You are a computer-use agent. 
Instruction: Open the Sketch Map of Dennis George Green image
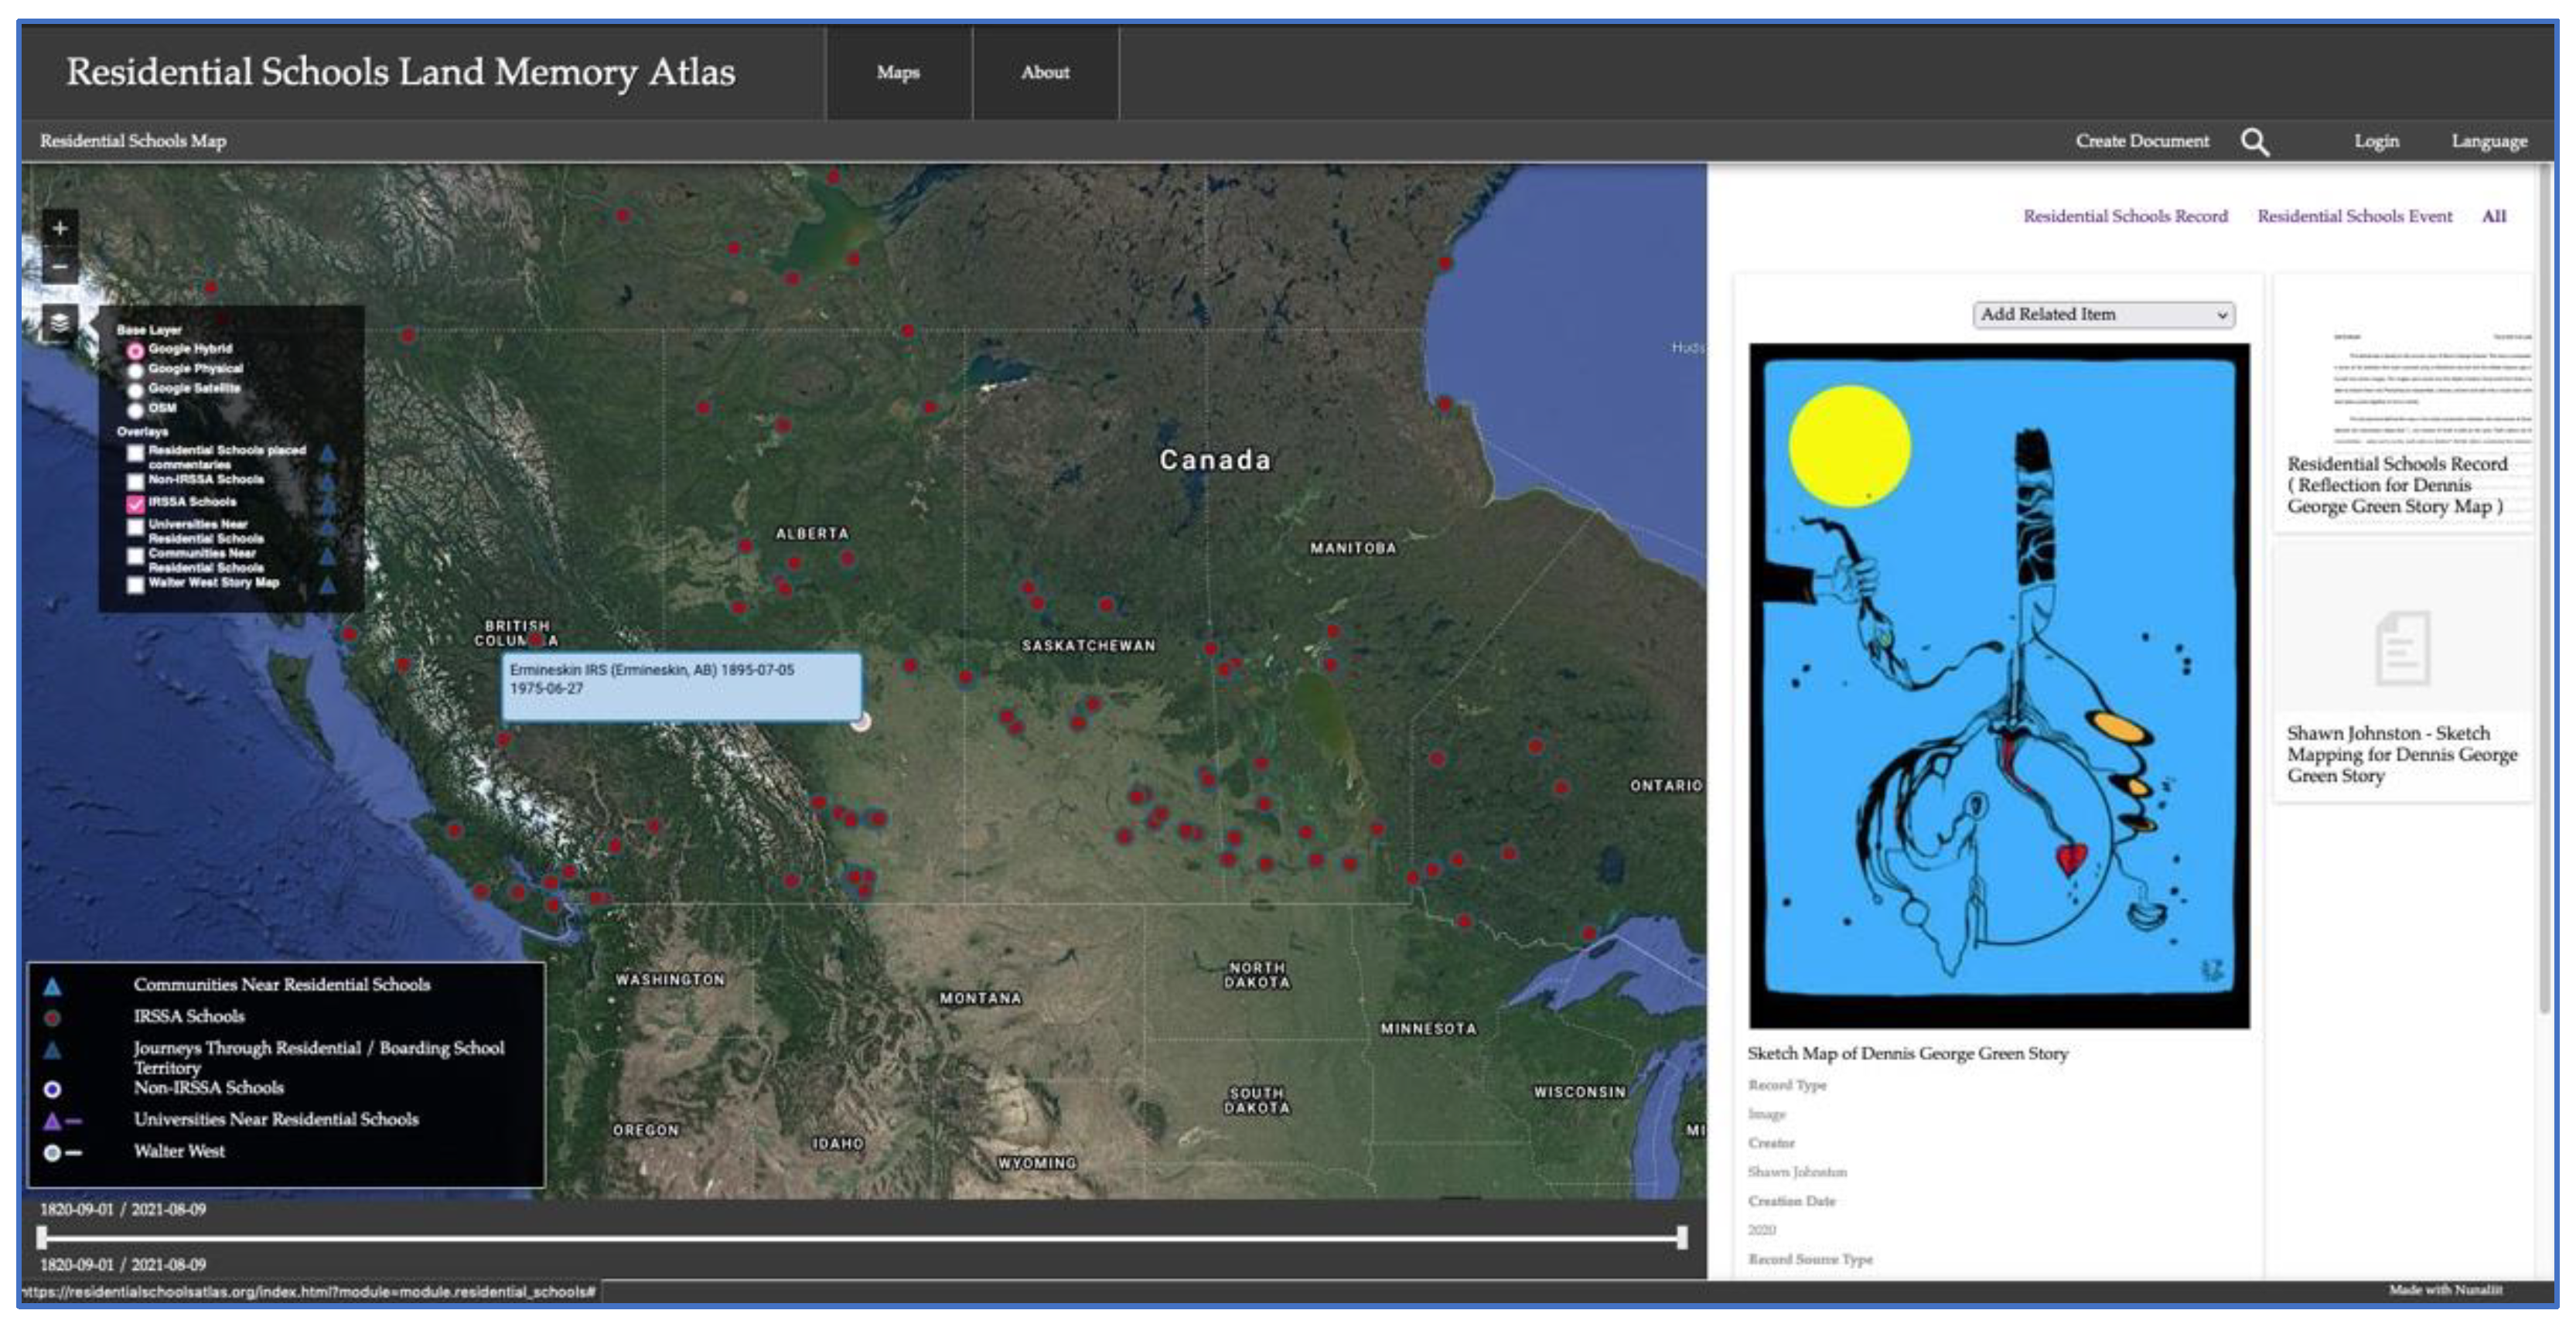point(1998,685)
